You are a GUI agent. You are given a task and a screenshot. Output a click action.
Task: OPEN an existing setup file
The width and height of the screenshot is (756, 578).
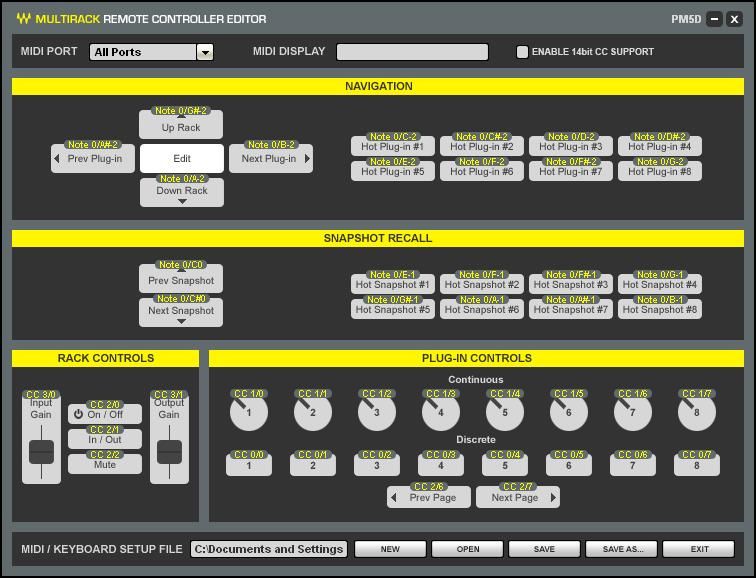[x=467, y=549]
